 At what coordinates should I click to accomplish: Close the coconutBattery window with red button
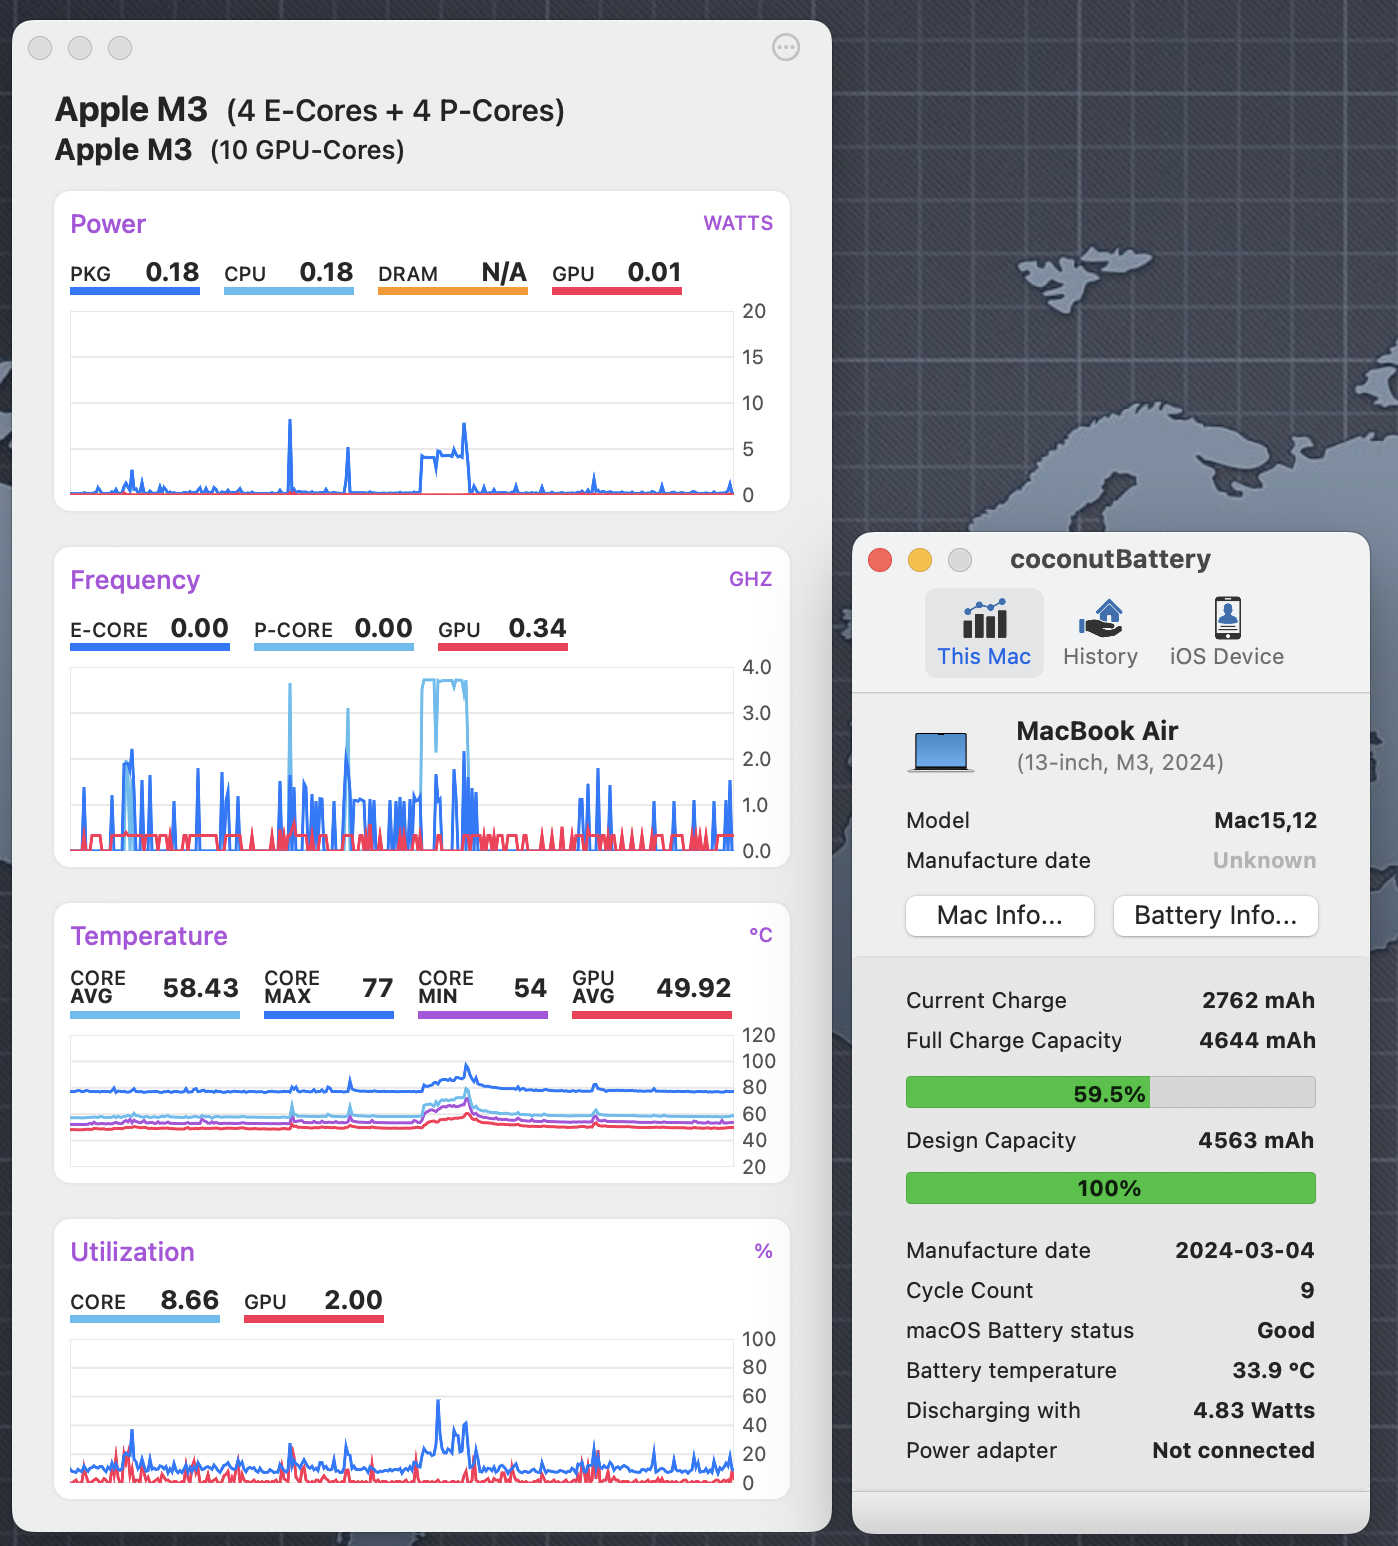coord(880,560)
